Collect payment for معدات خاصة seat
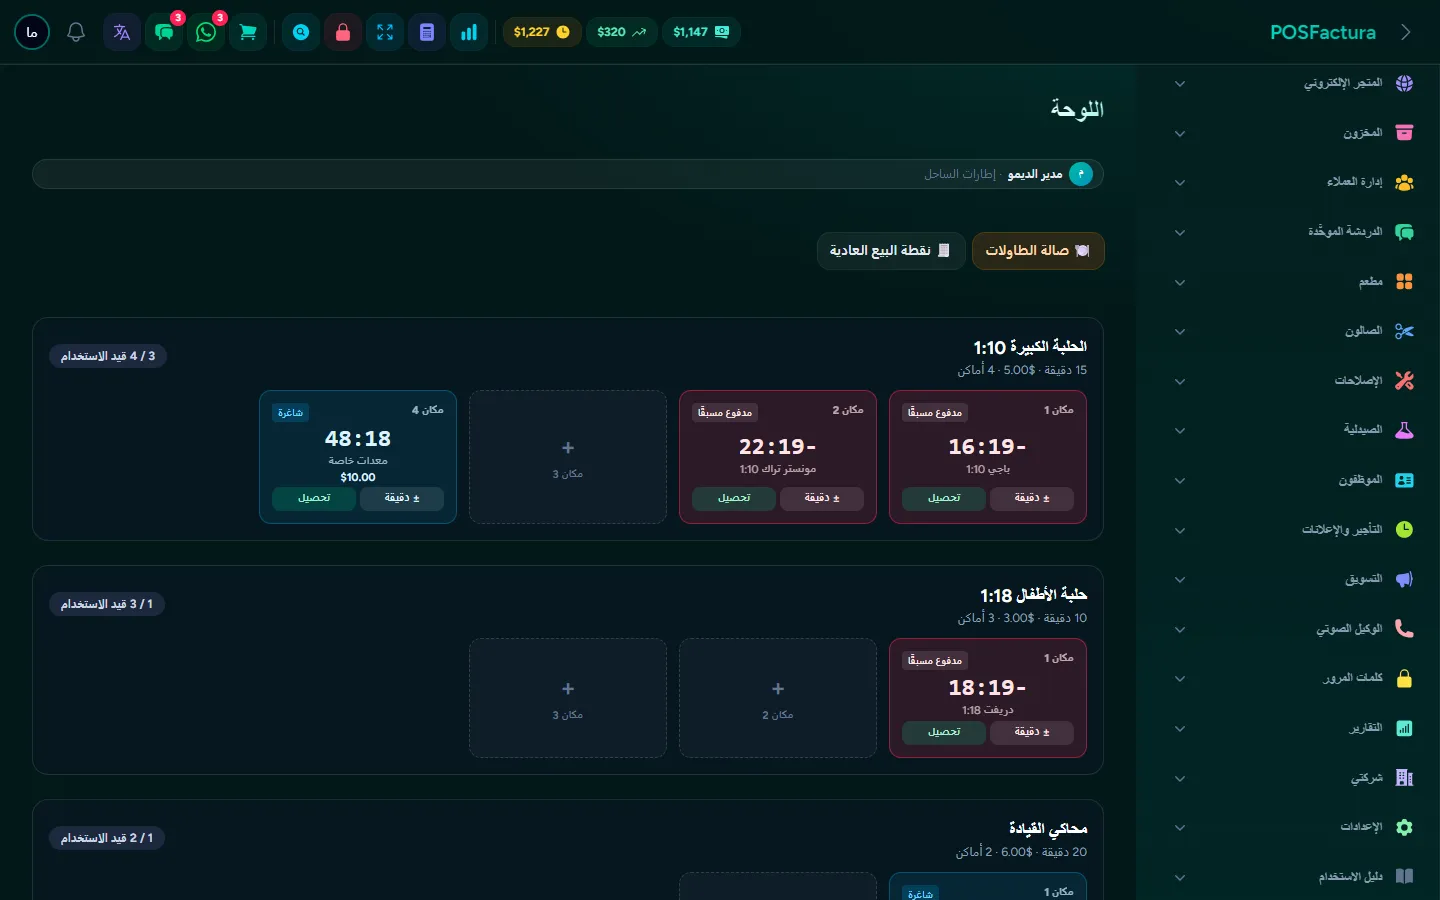Image resolution: width=1440 pixels, height=900 pixels. pyautogui.click(x=313, y=498)
